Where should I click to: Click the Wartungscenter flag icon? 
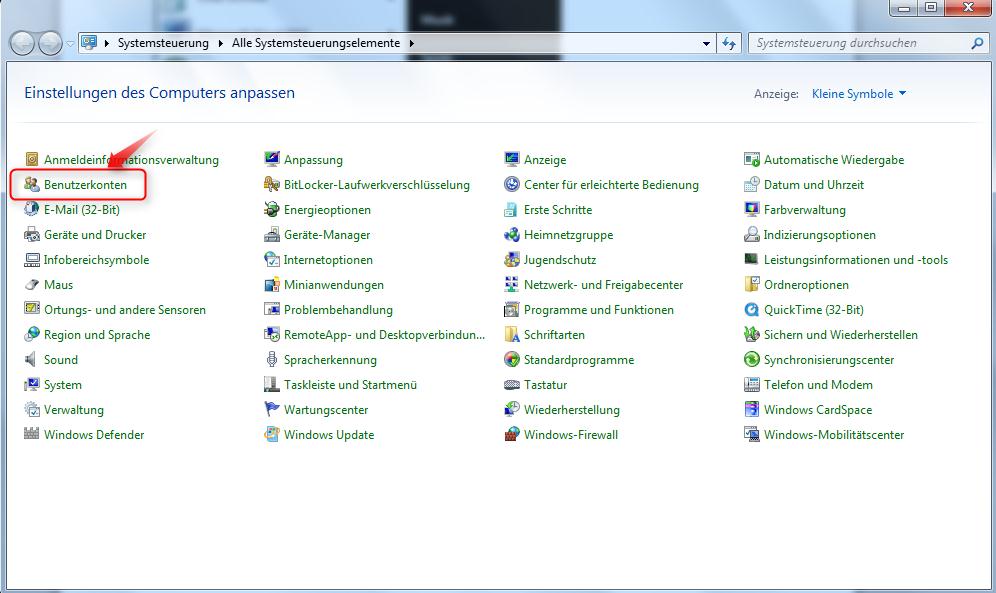(272, 410)
